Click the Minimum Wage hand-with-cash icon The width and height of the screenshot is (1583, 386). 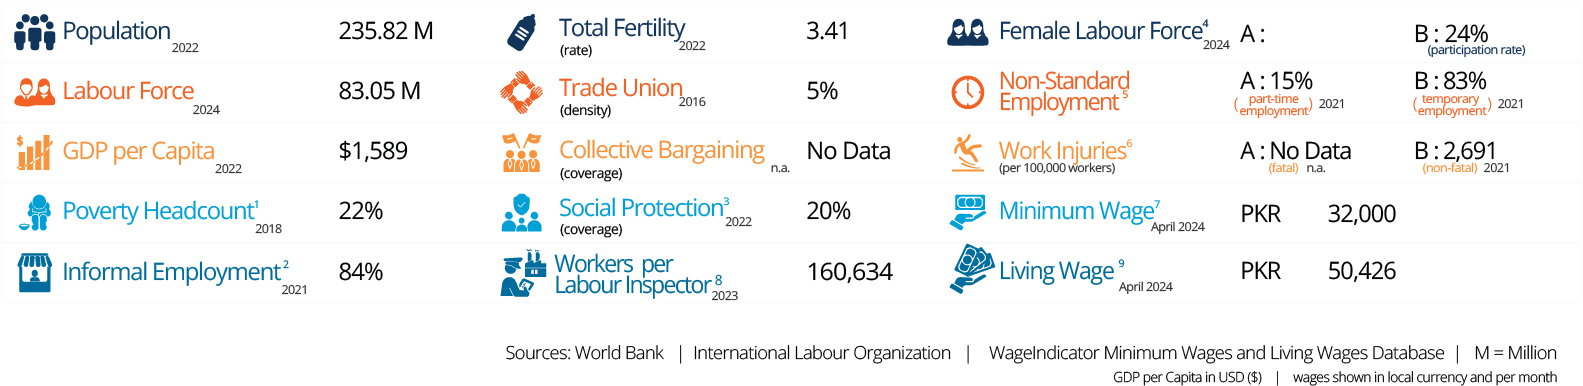pos(967,212)
